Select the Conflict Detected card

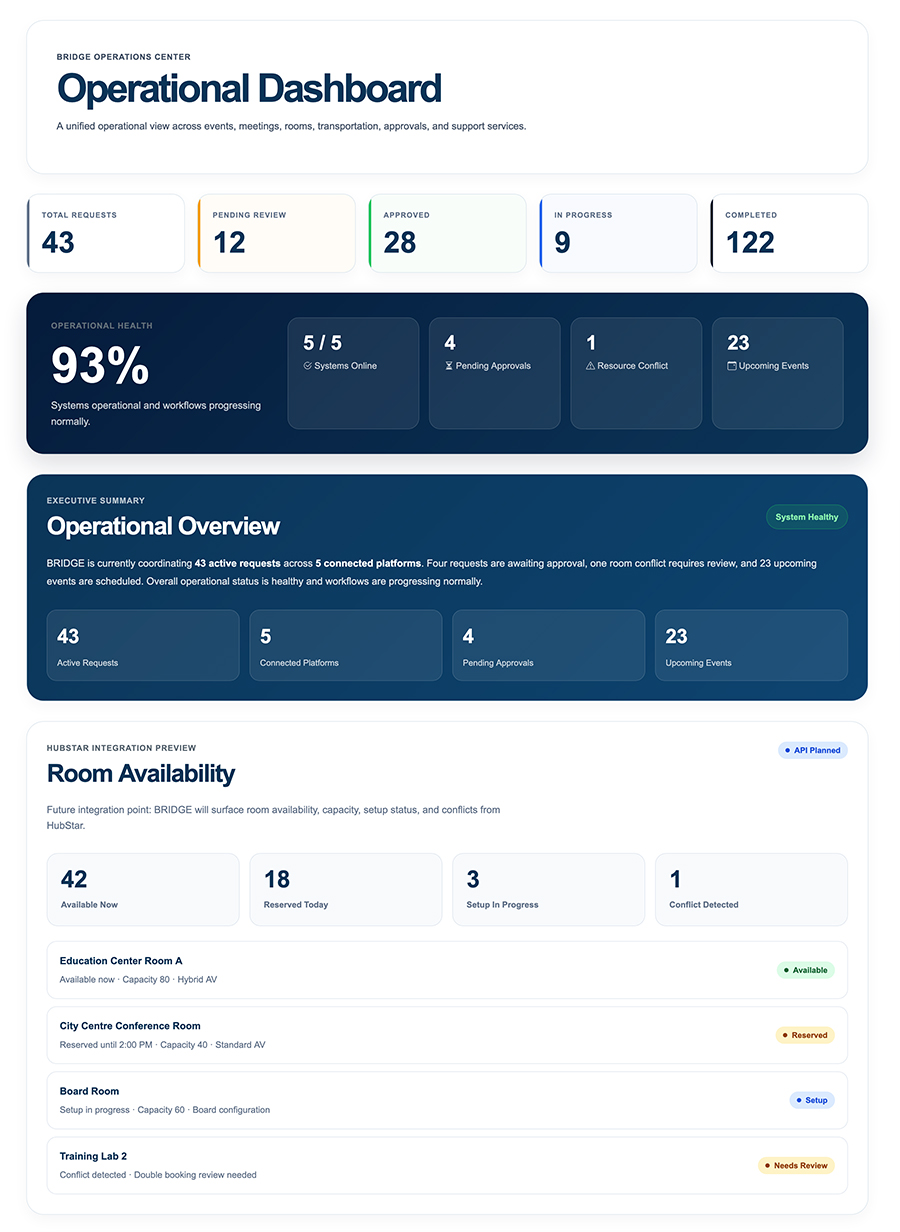click(751, 889)
